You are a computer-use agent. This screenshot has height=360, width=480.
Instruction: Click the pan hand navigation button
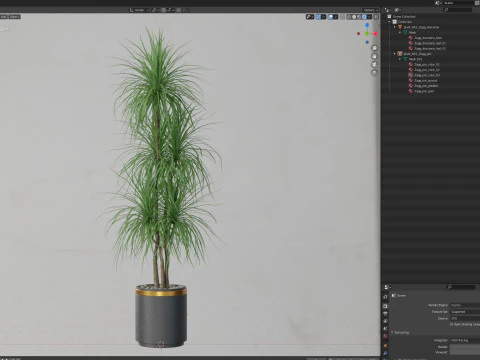pos(374,56)
